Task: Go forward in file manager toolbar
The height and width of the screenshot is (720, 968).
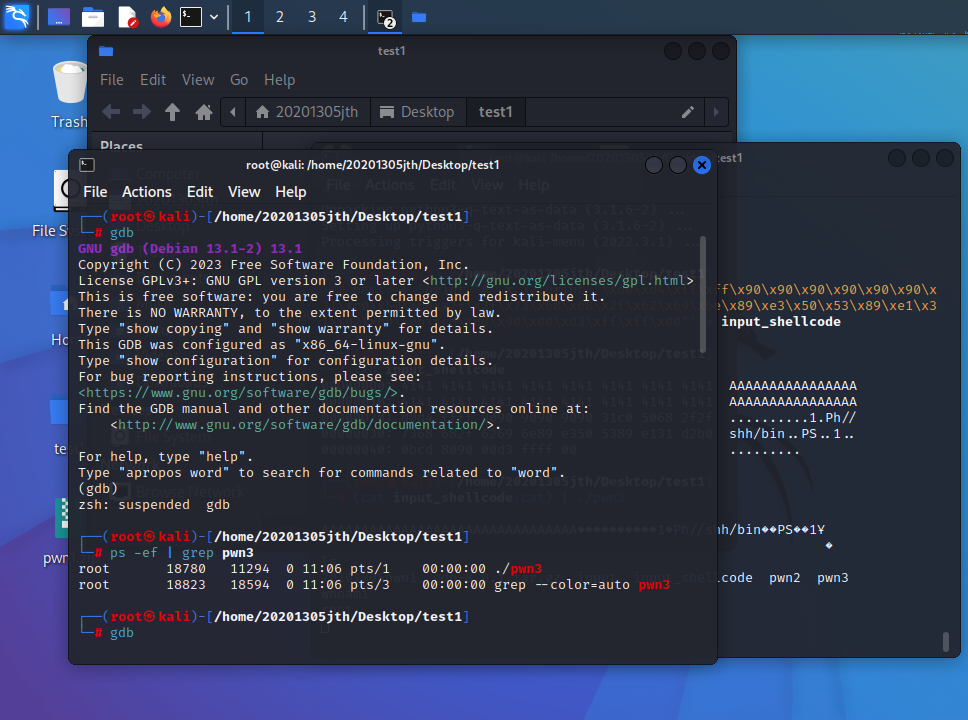Action: [x=142, y=112]
